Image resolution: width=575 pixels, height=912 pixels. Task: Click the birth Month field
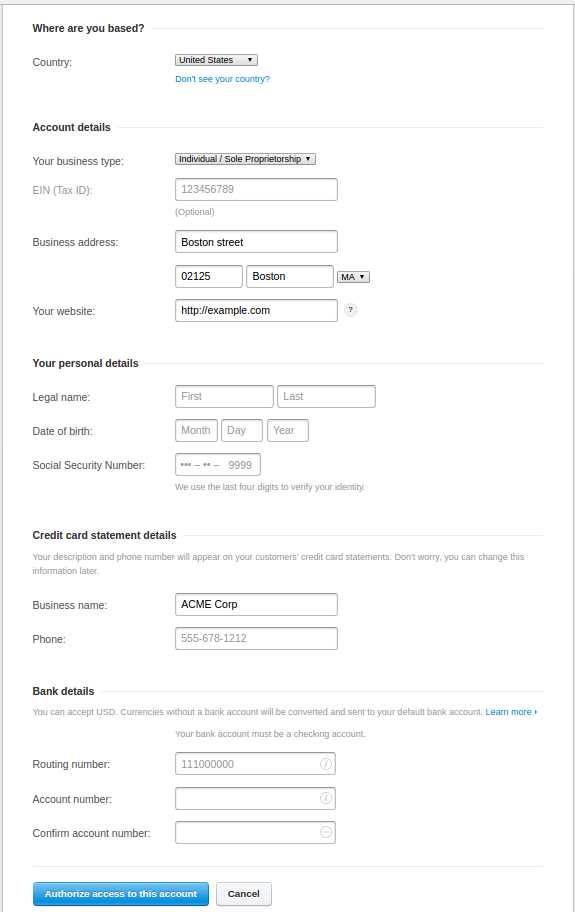197,430
